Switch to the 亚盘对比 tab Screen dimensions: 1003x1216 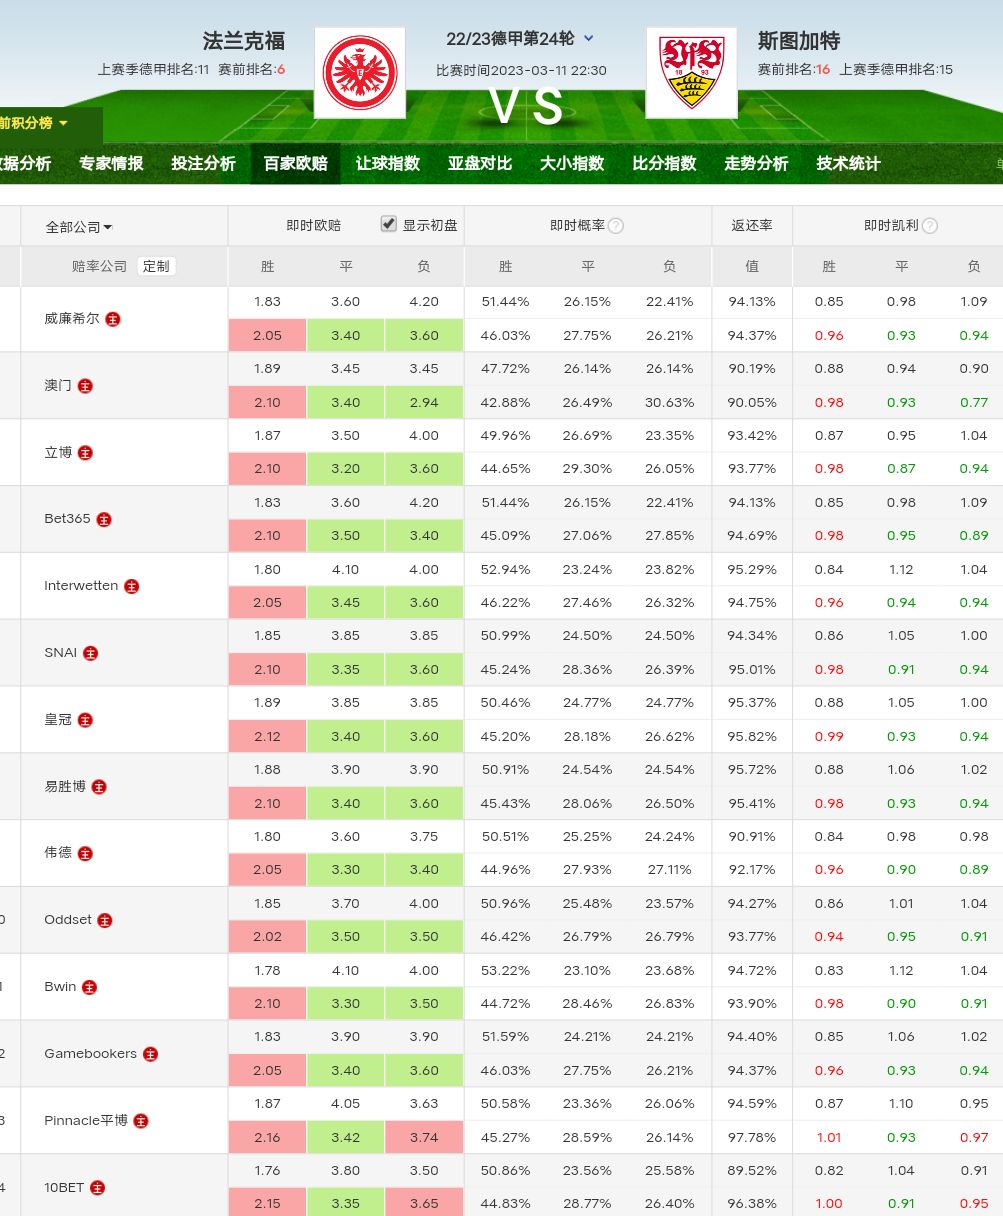[480, 163]
